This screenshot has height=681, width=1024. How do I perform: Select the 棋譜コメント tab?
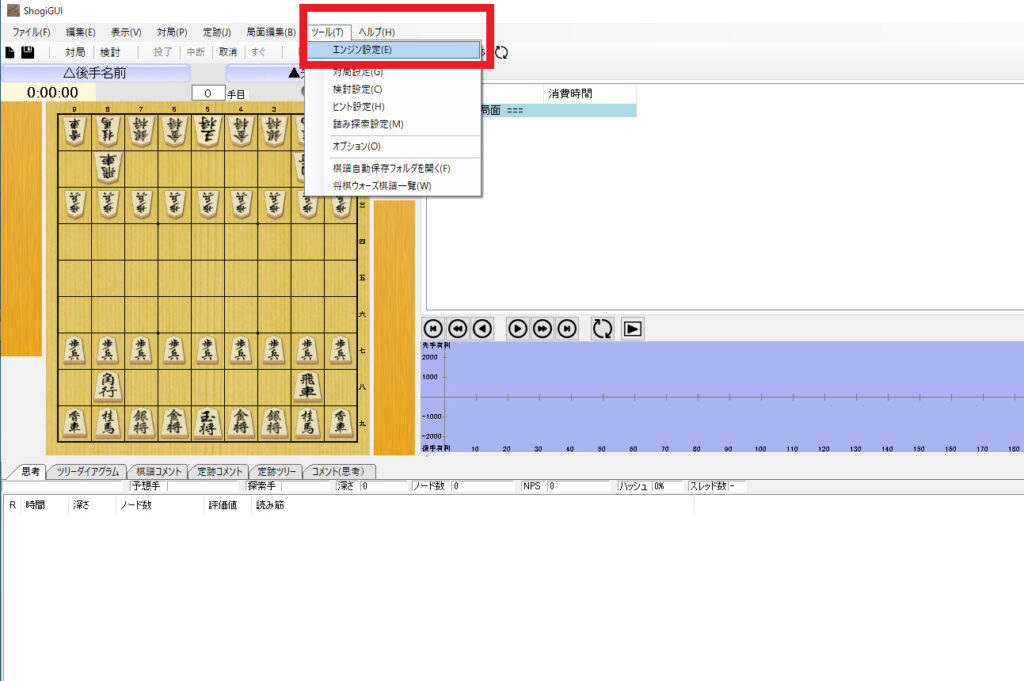point(157,470)
